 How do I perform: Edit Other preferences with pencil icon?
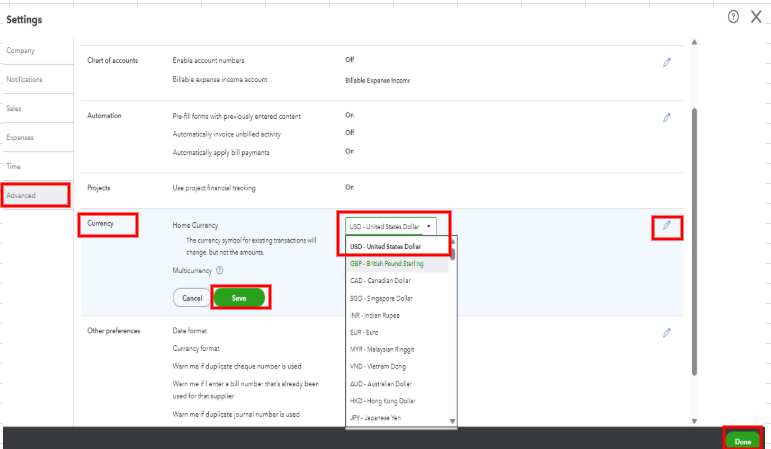click(667, 332)
